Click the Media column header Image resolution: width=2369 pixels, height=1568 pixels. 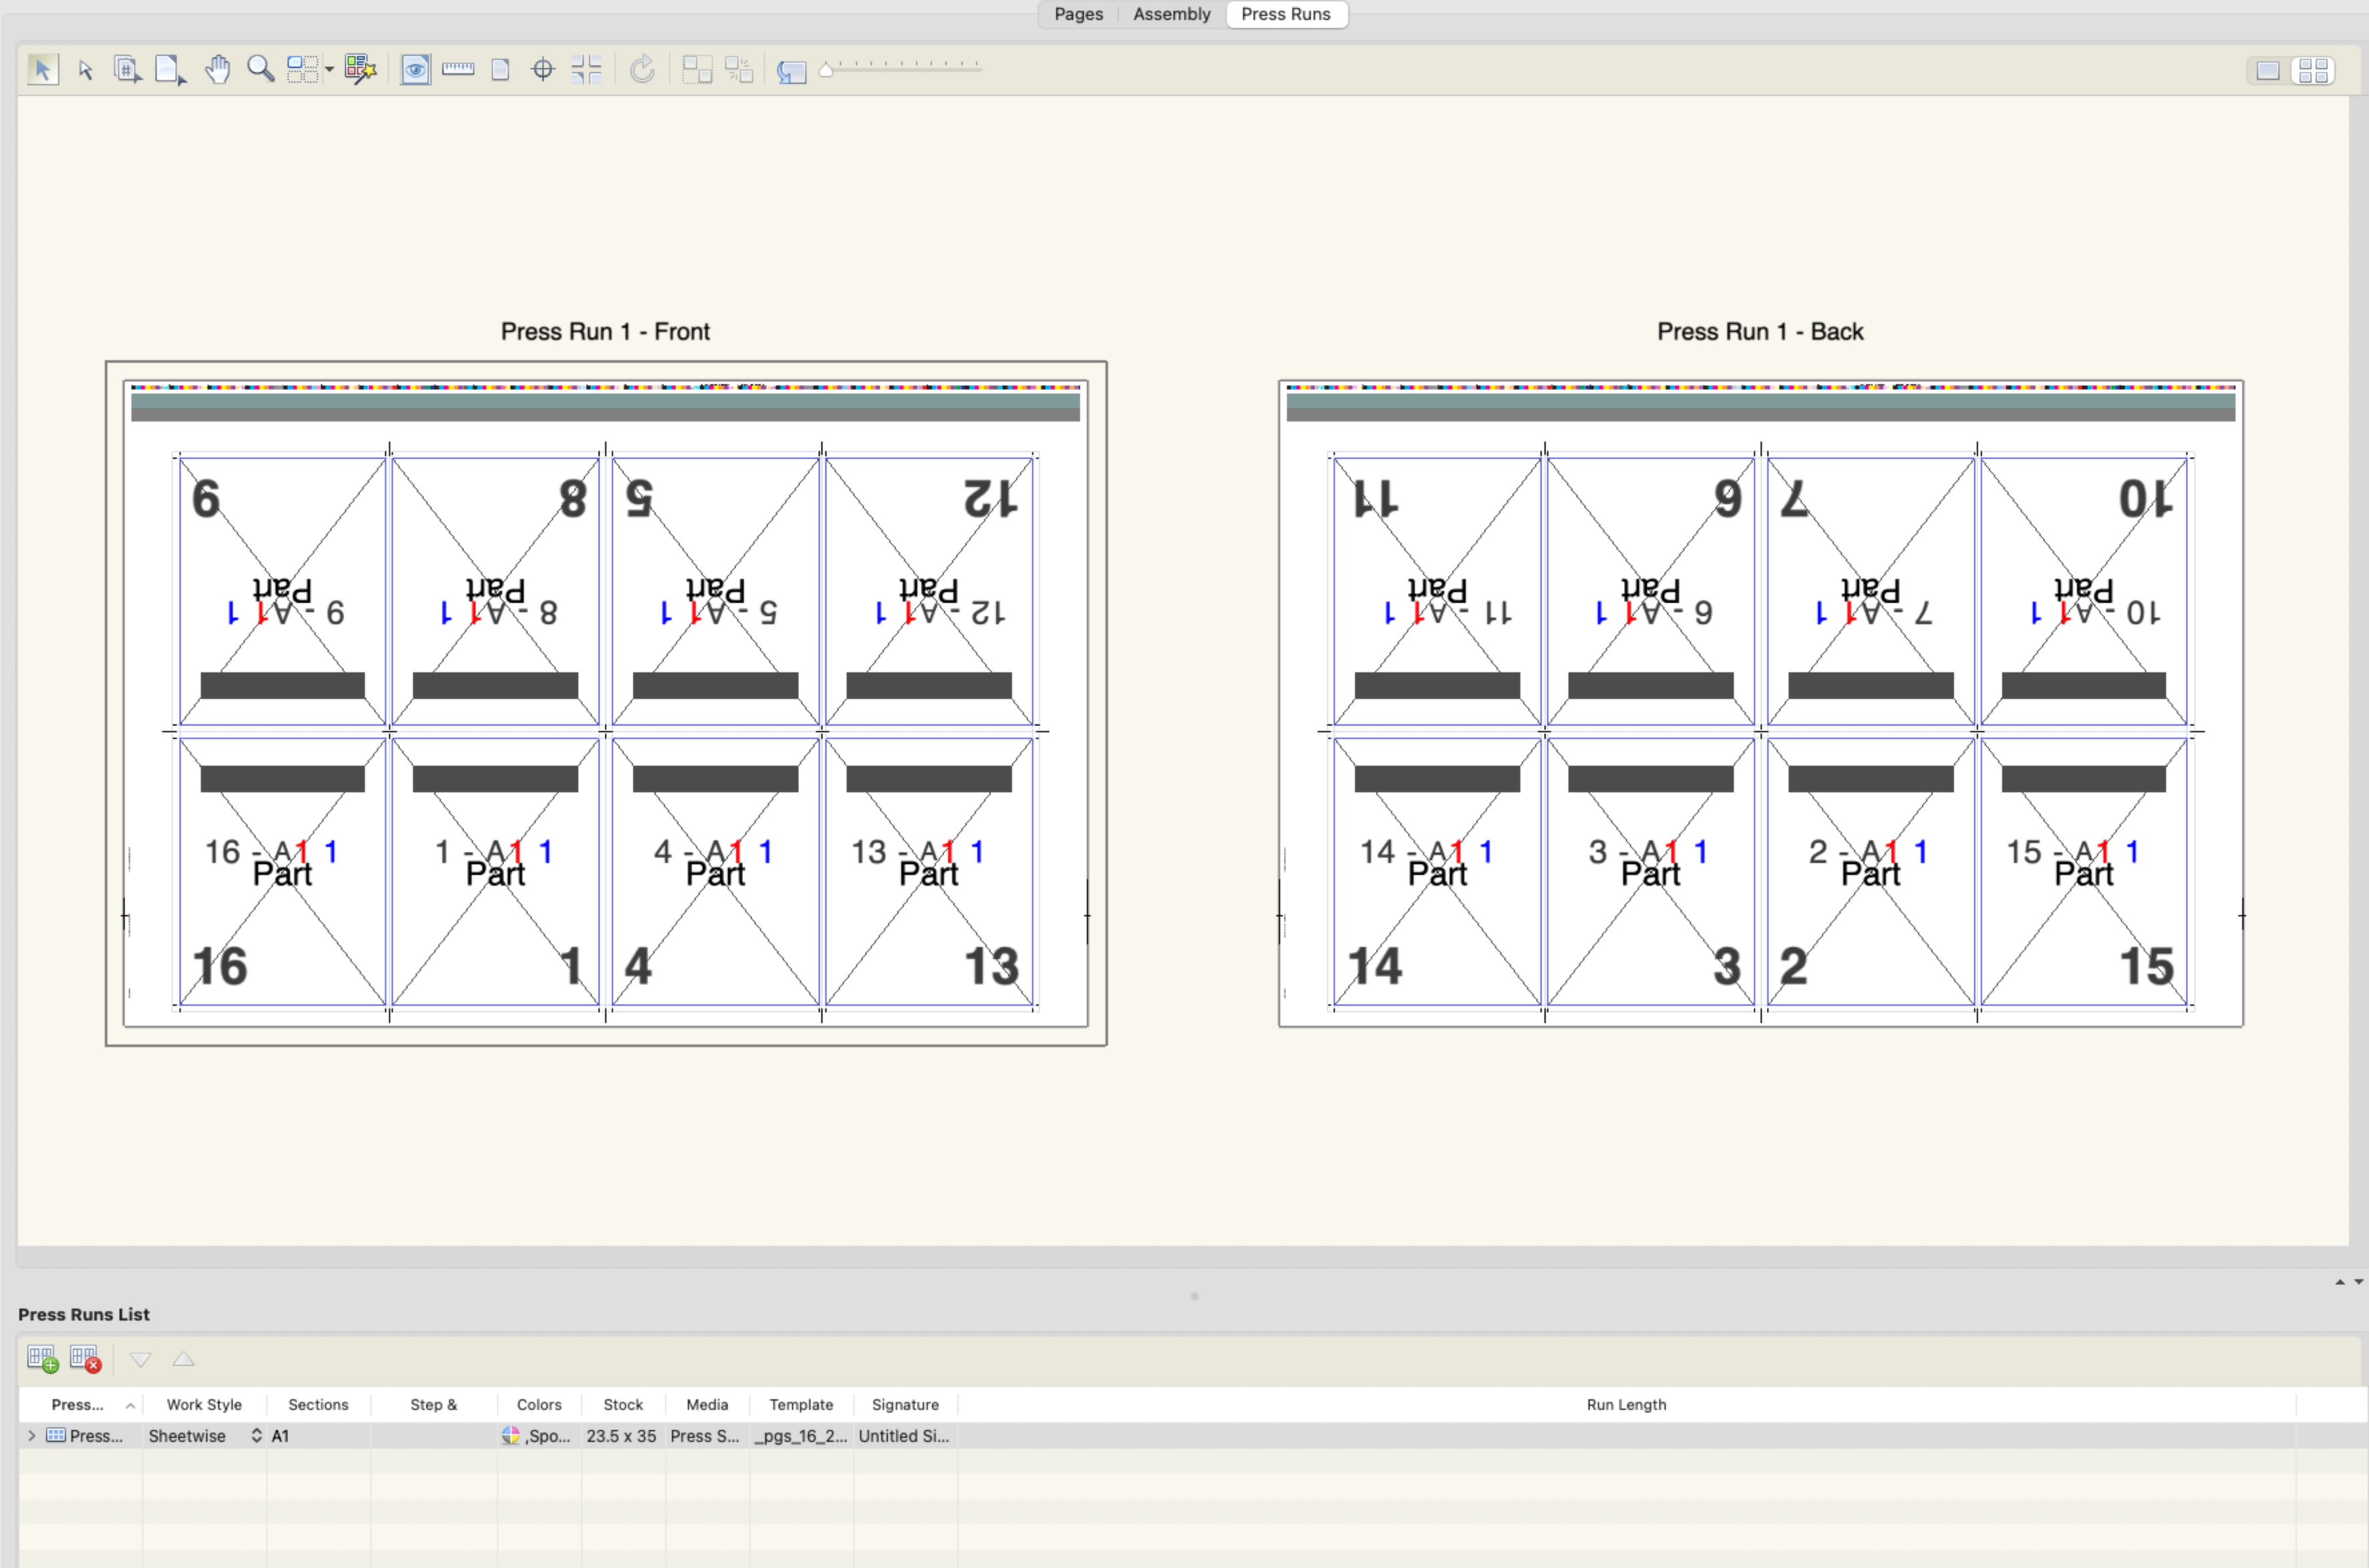(x=707, y=1404)
